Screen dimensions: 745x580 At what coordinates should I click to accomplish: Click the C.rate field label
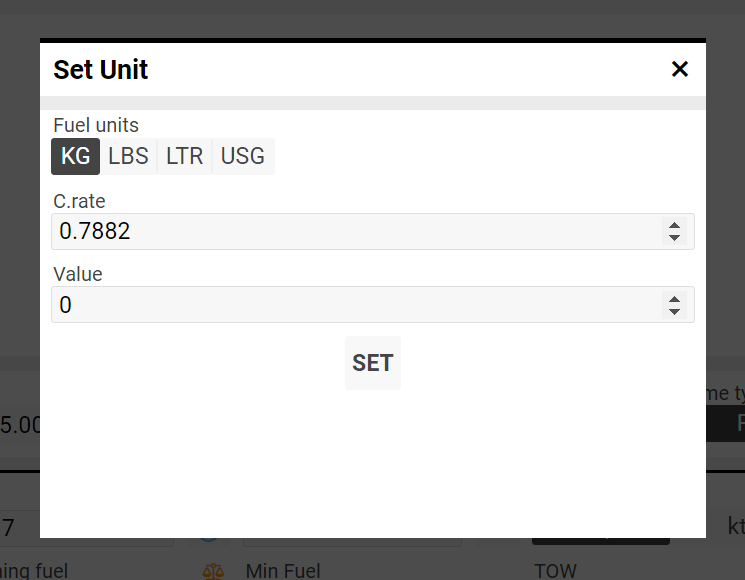79,201
